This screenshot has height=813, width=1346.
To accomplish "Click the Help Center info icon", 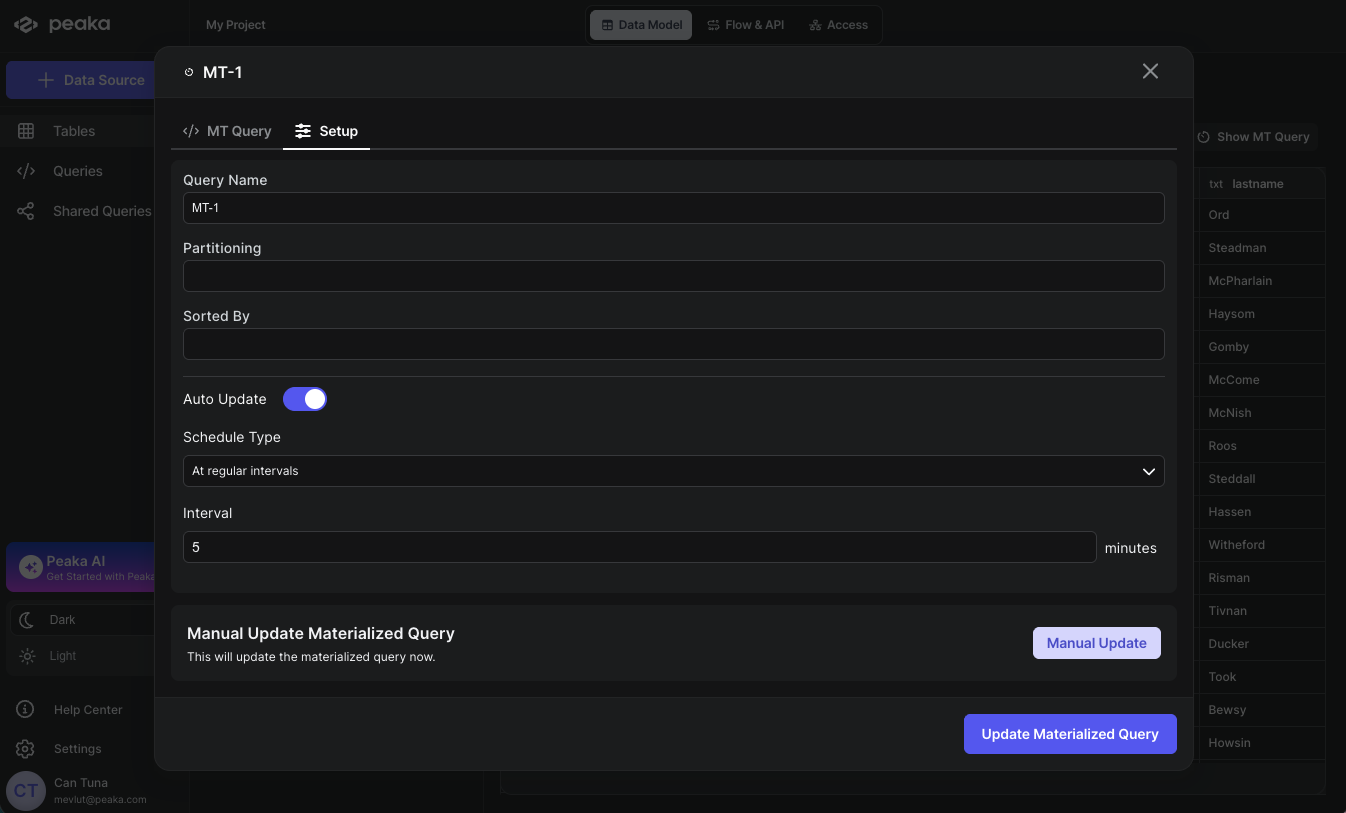I will click(26, 710).
